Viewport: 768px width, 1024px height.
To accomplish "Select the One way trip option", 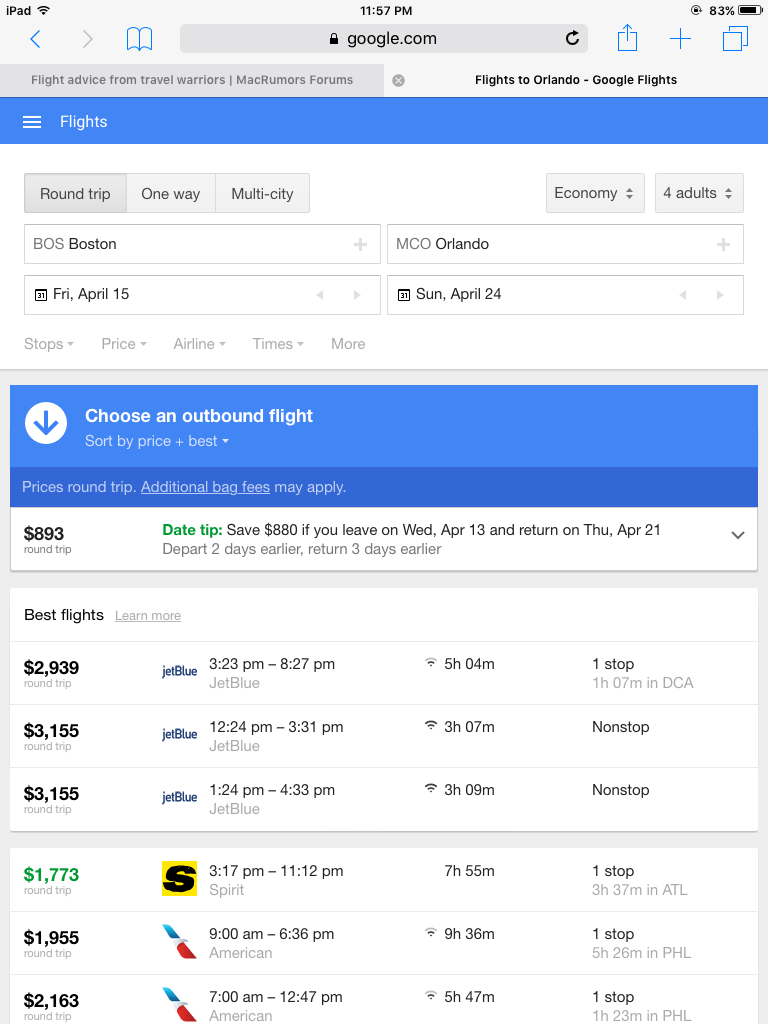I will tap(170, 193).
